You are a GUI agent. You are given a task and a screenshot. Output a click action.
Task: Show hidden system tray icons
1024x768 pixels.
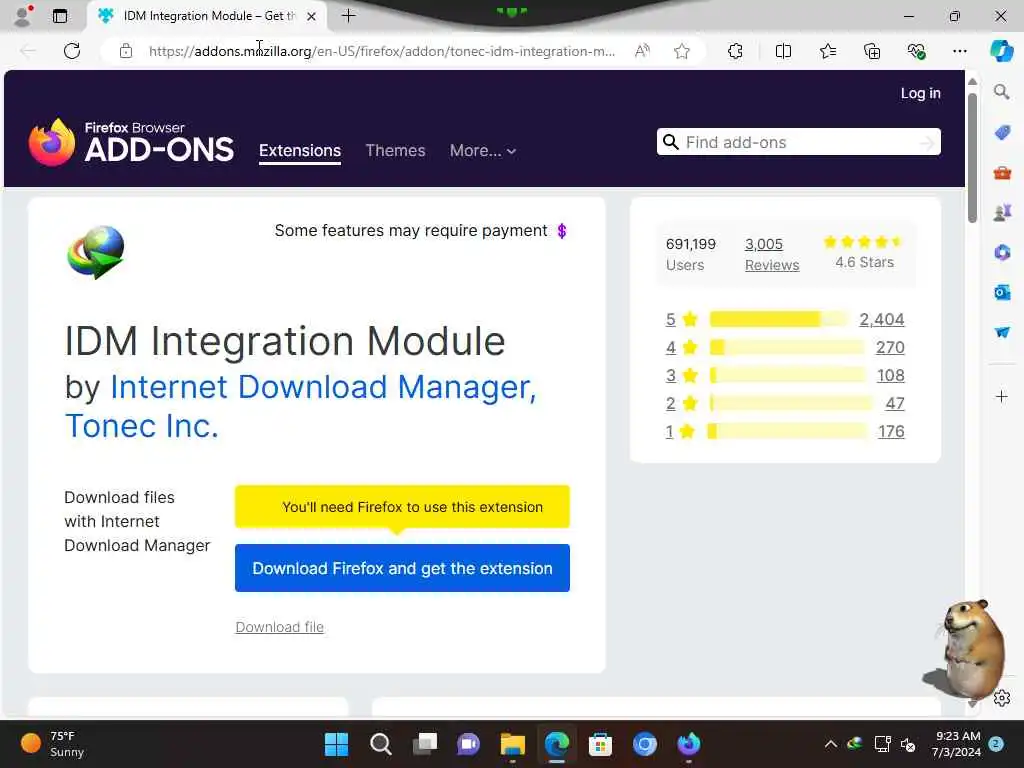831,744
